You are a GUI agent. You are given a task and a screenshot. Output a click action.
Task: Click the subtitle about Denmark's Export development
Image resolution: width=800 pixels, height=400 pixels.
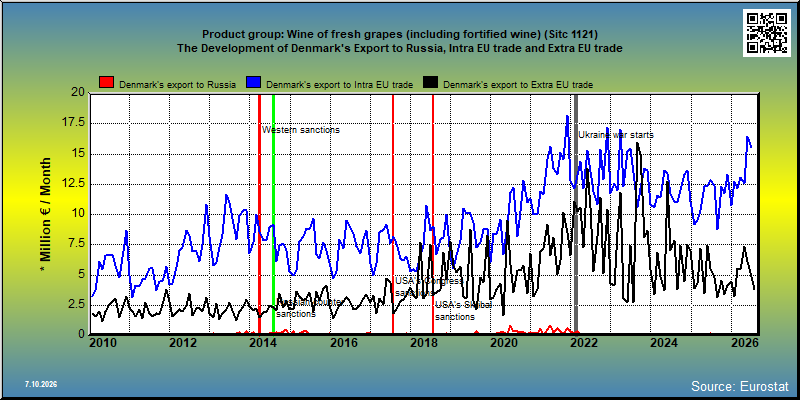click(x=400, y=48)
